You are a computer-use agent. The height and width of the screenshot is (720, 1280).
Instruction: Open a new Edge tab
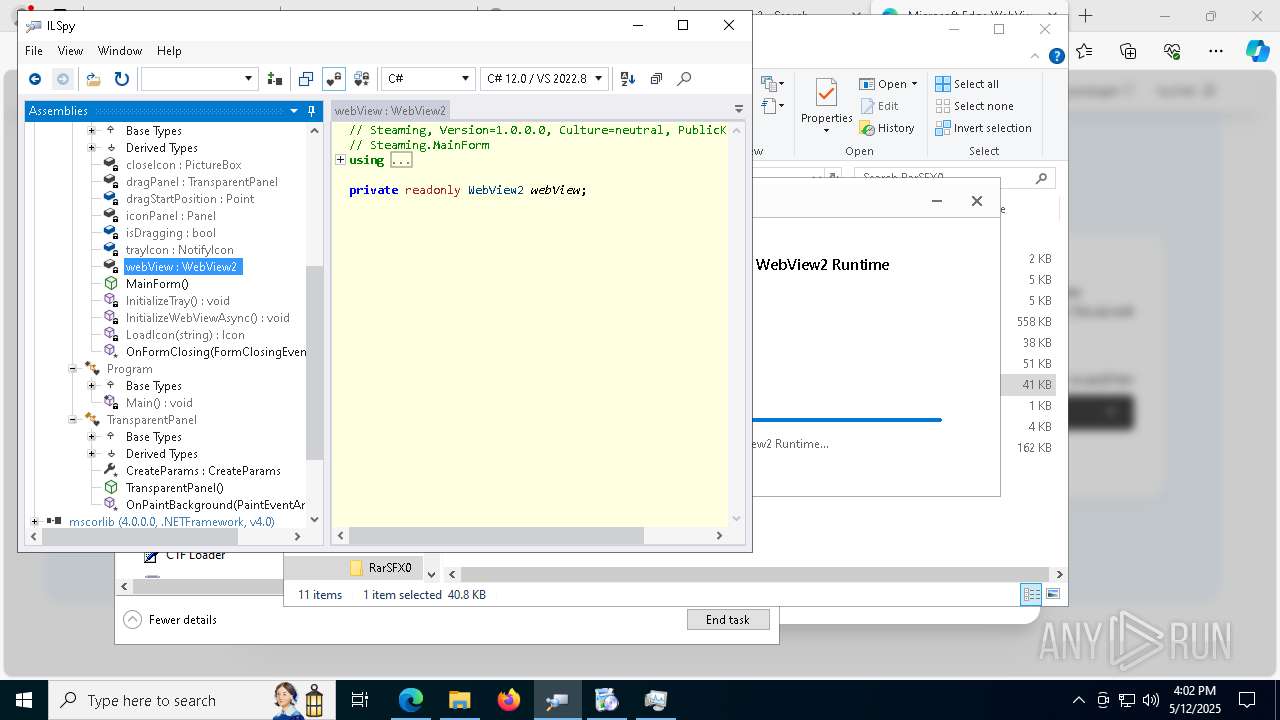click(1086, 16)
